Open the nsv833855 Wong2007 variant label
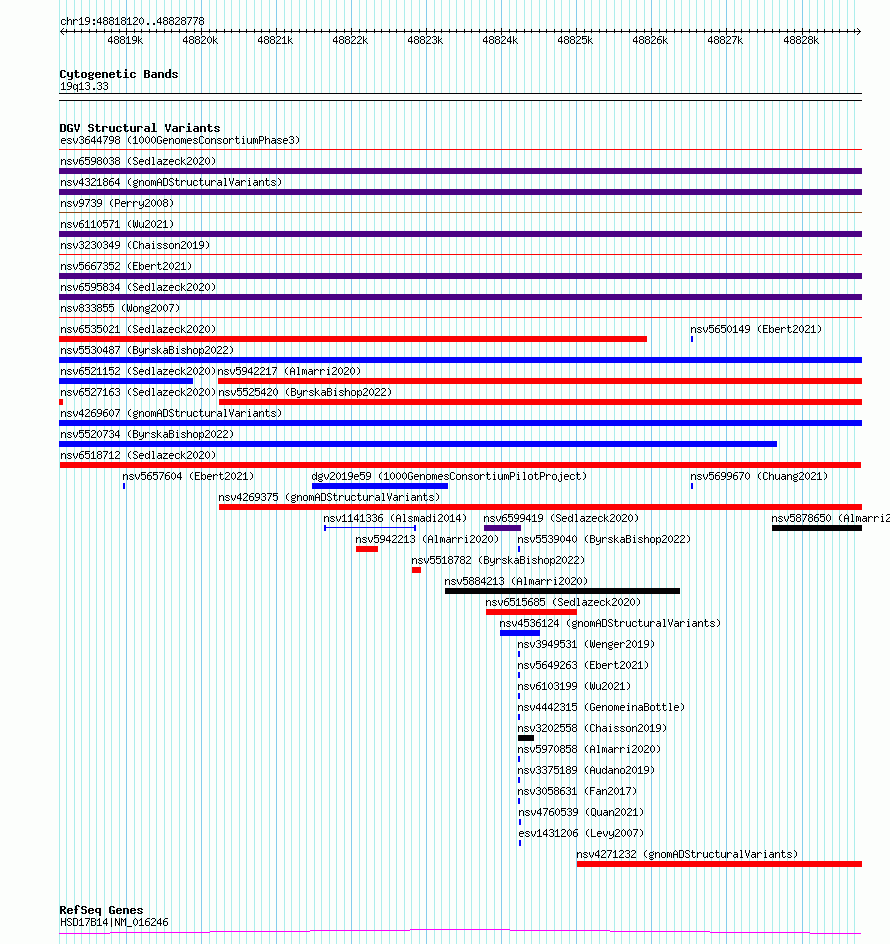This screenshot has height=944, width=890. pyautogui.click(x=120, y=308)
